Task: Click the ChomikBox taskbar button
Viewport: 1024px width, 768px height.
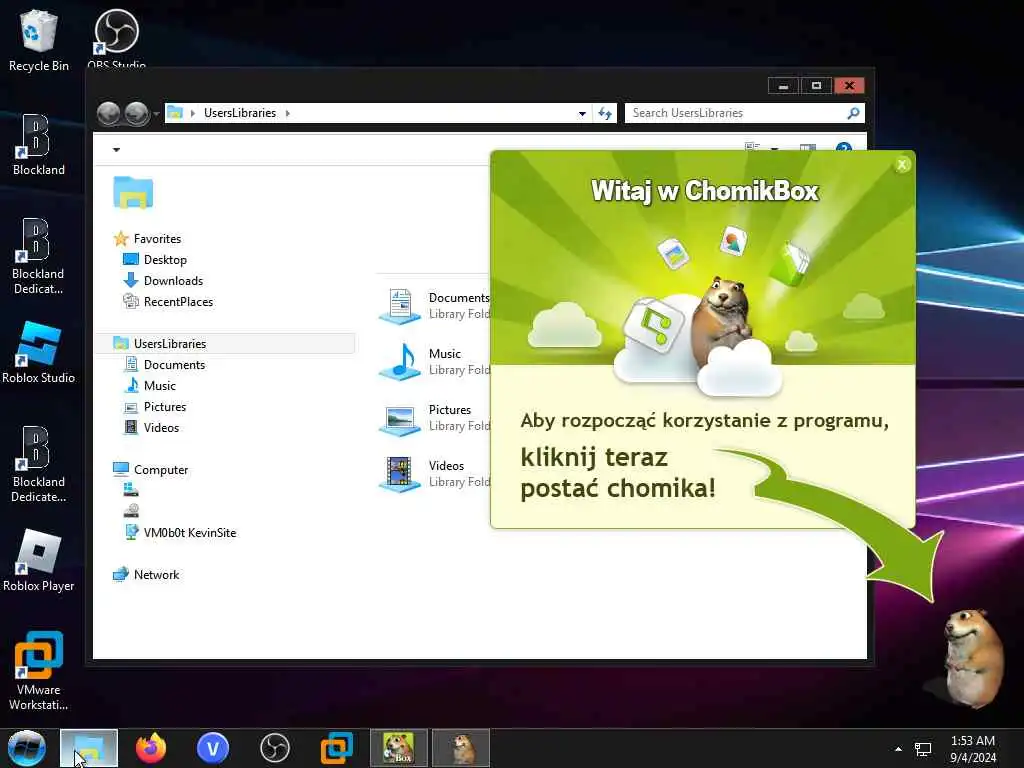Action: (x=399, y=748)
